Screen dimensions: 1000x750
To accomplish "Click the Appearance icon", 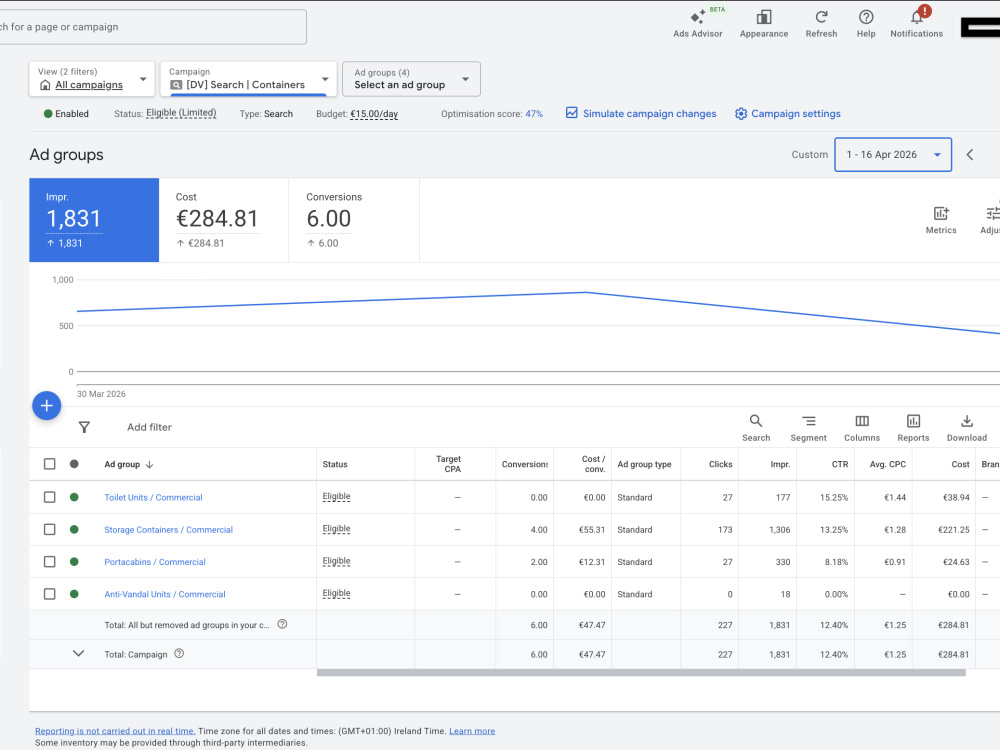I will pyautogui.click(x=763, y=17).
